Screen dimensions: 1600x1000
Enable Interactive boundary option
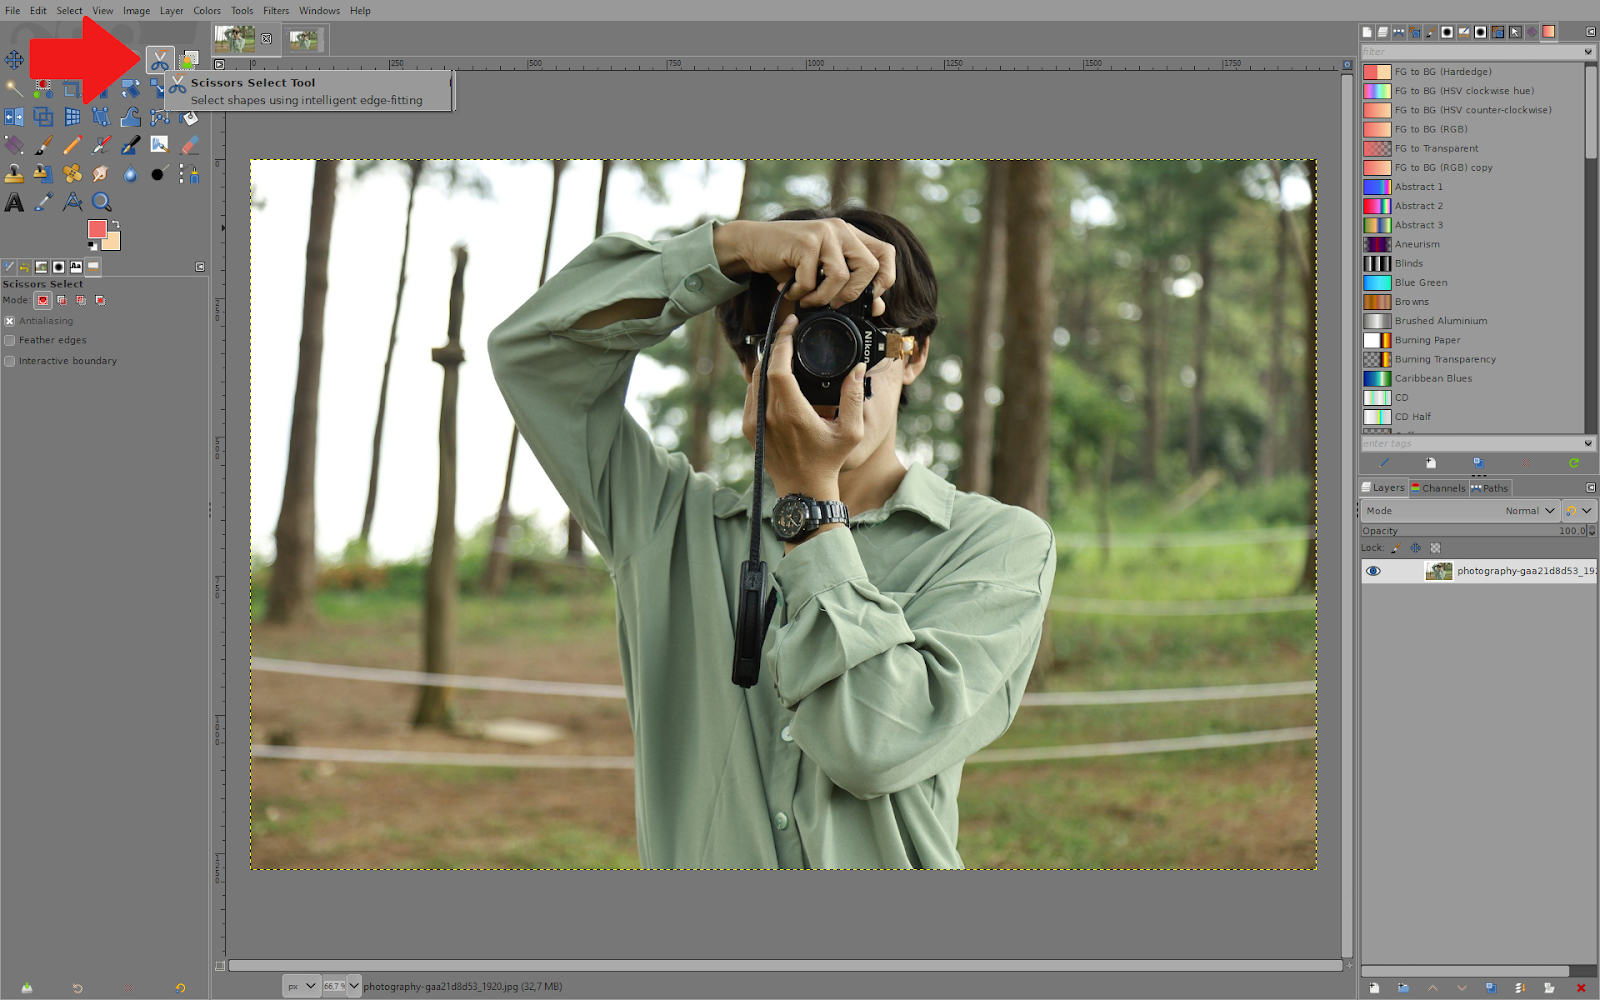click(9, 361)
